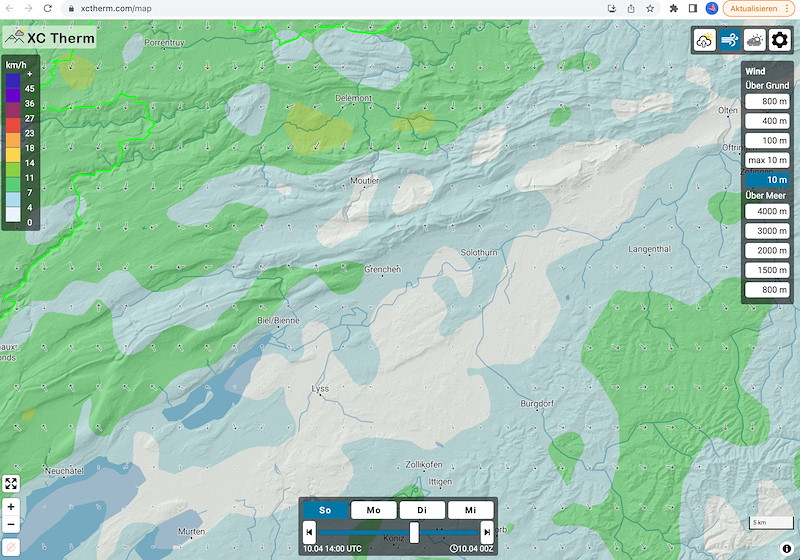
Task: Open the map info icon
Action: [787, 549]
